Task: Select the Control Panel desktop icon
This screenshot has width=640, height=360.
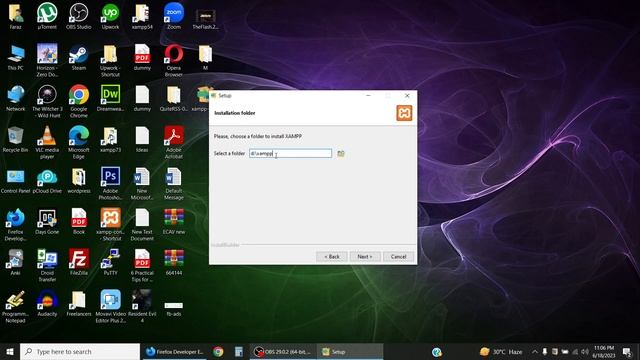Action: pyautogui.click(x=16, y=180)
